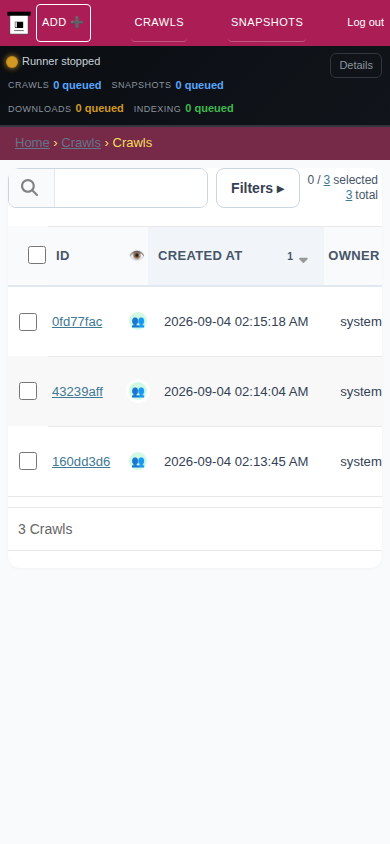This screenshot has width=390, height=844.
Task: Click the users icon for 160dd3d6
Action: 138,461
